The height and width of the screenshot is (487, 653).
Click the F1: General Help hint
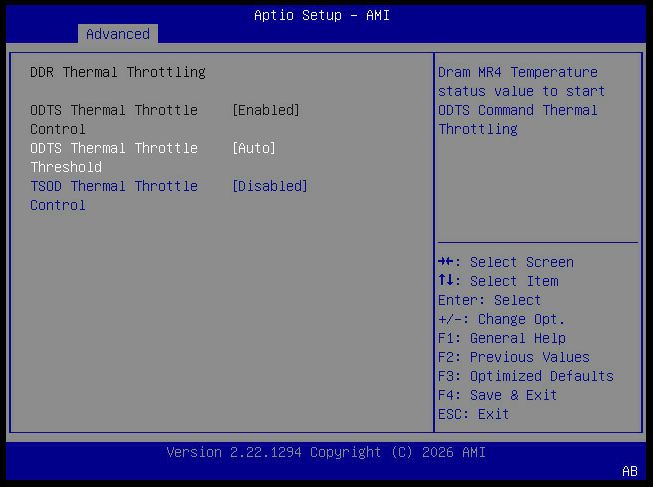tap(502, 338)
